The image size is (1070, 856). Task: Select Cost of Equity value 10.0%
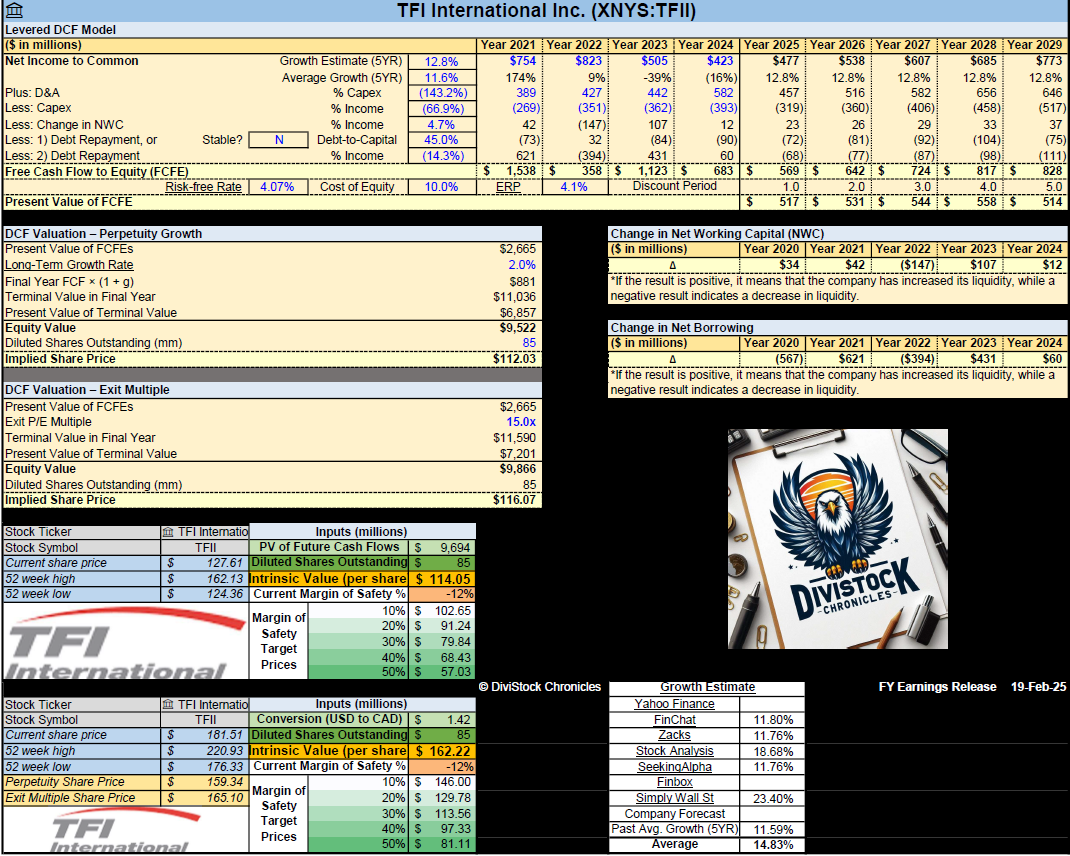coord(441,187)
